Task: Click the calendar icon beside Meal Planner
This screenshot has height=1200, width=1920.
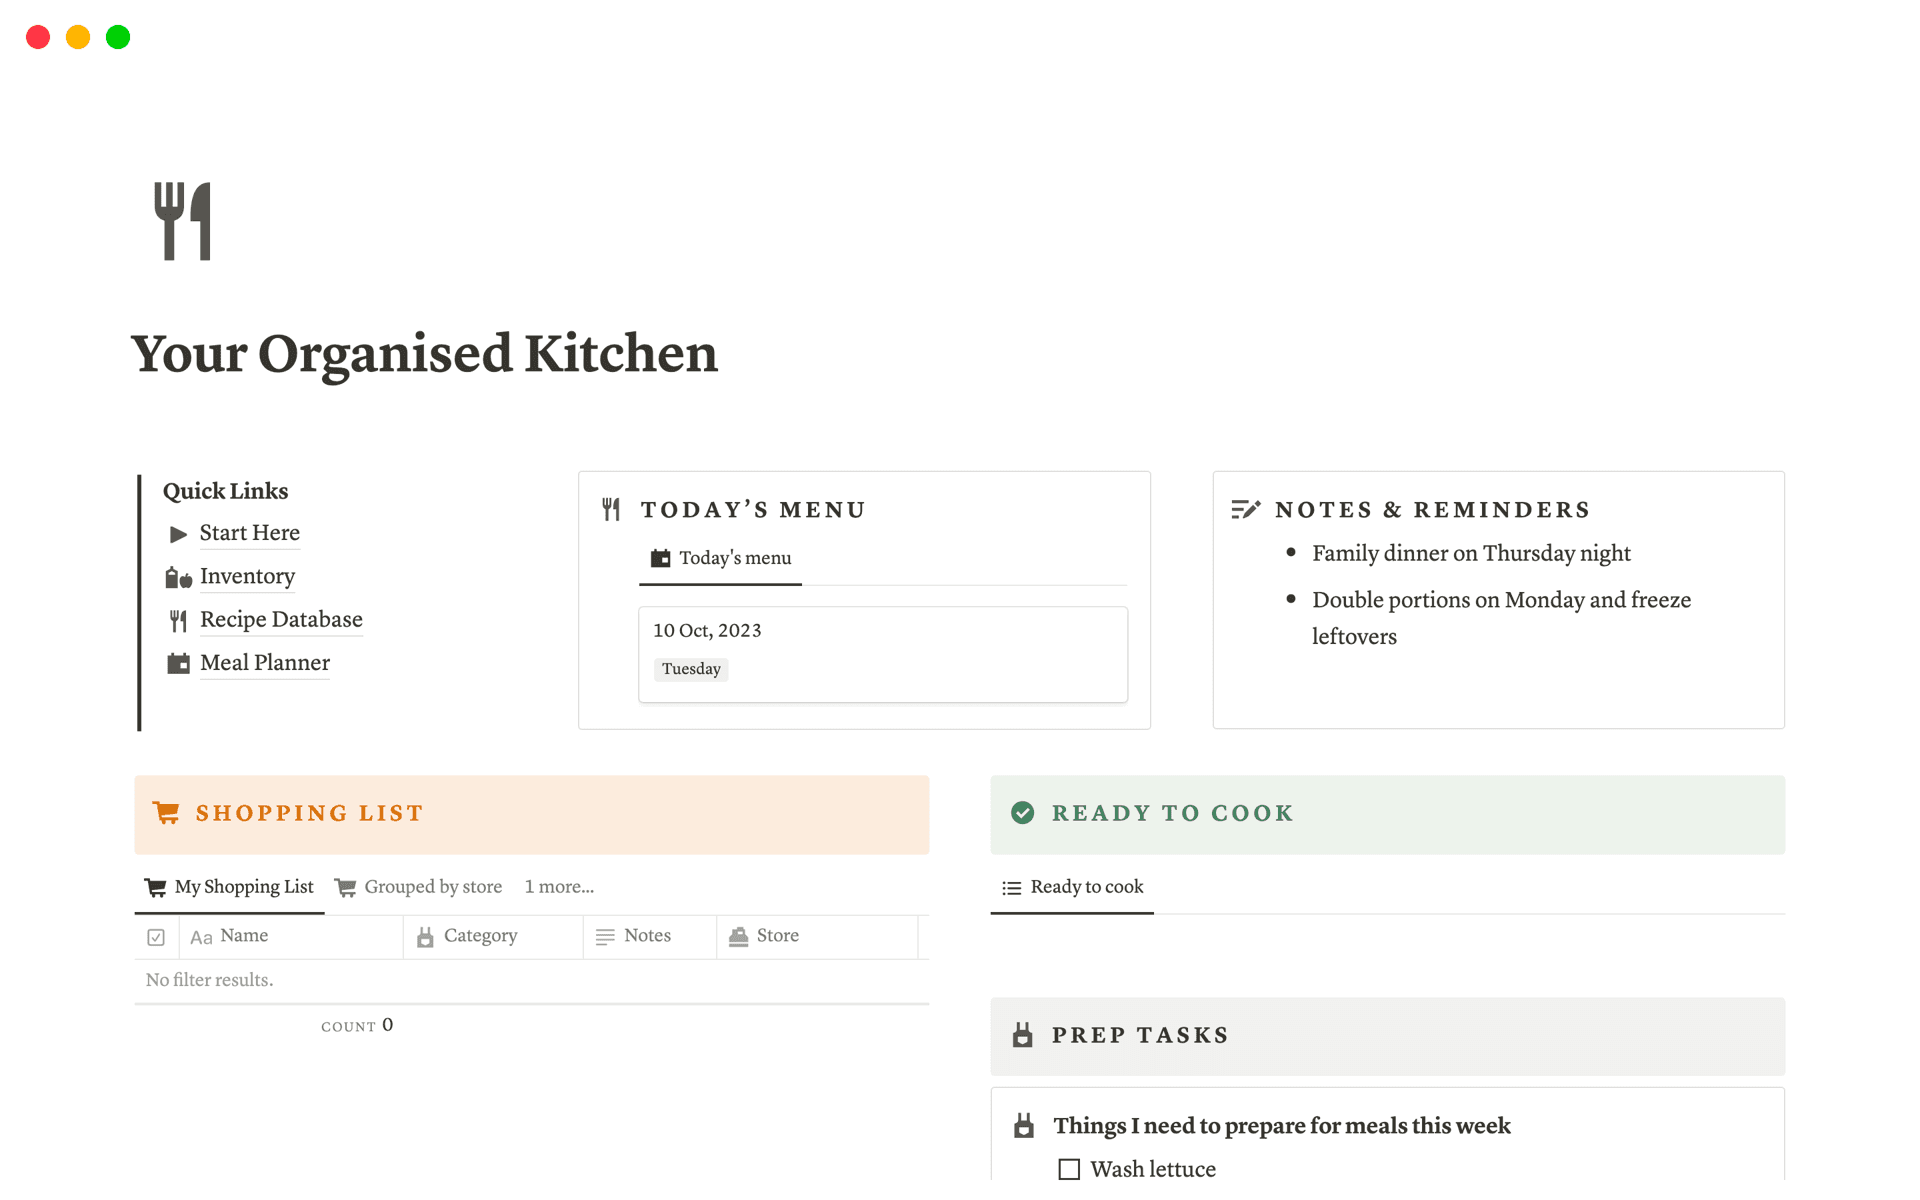Action: pos(178,663)
